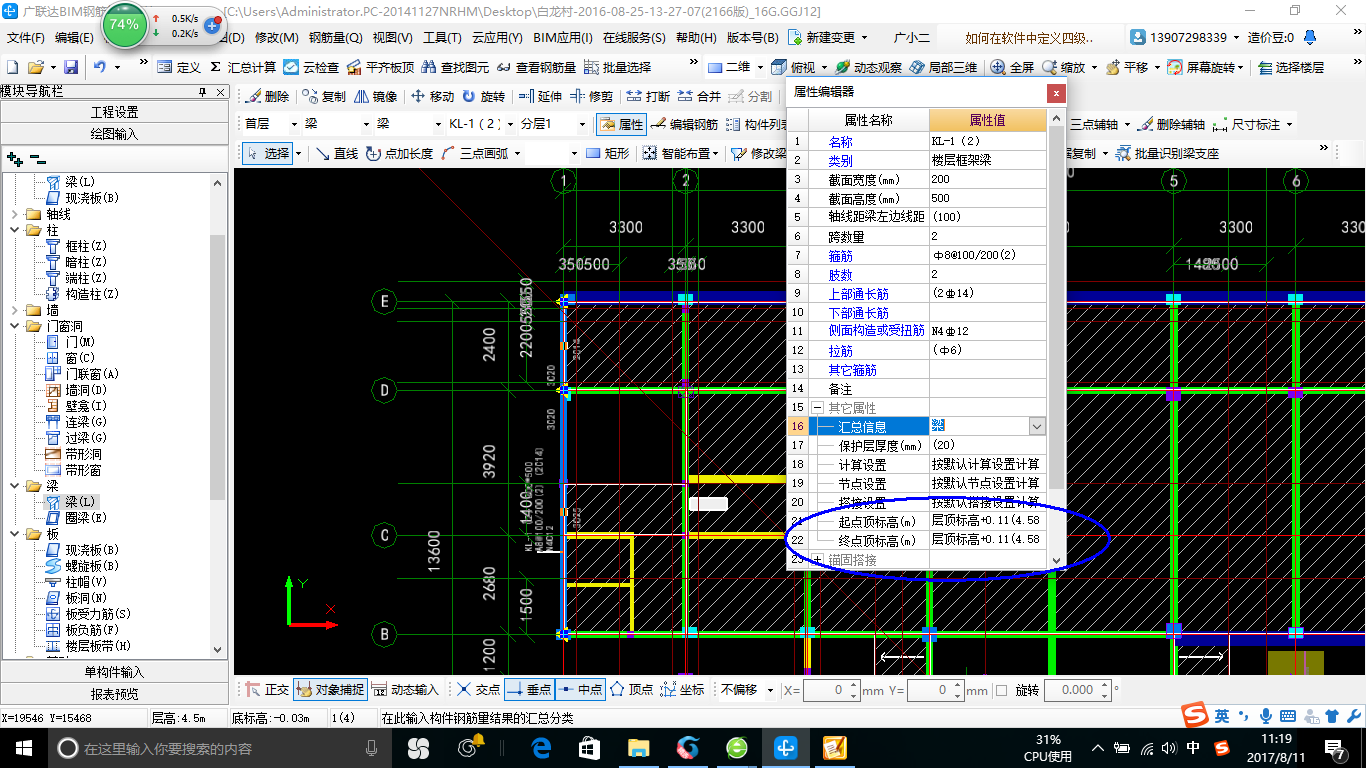Expand the 轴线 tree folder

(13, 214)
